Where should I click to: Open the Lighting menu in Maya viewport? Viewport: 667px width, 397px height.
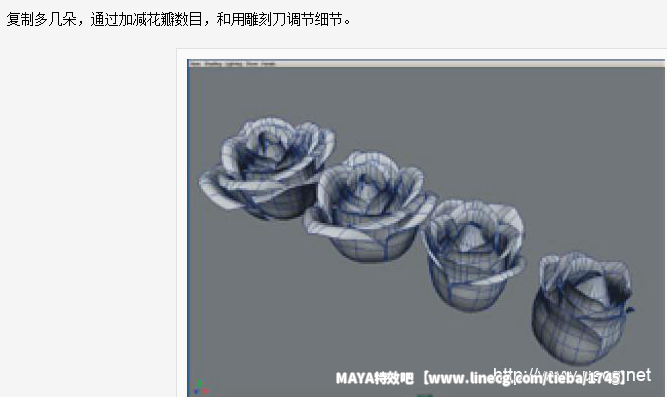[x=234, y=64]
